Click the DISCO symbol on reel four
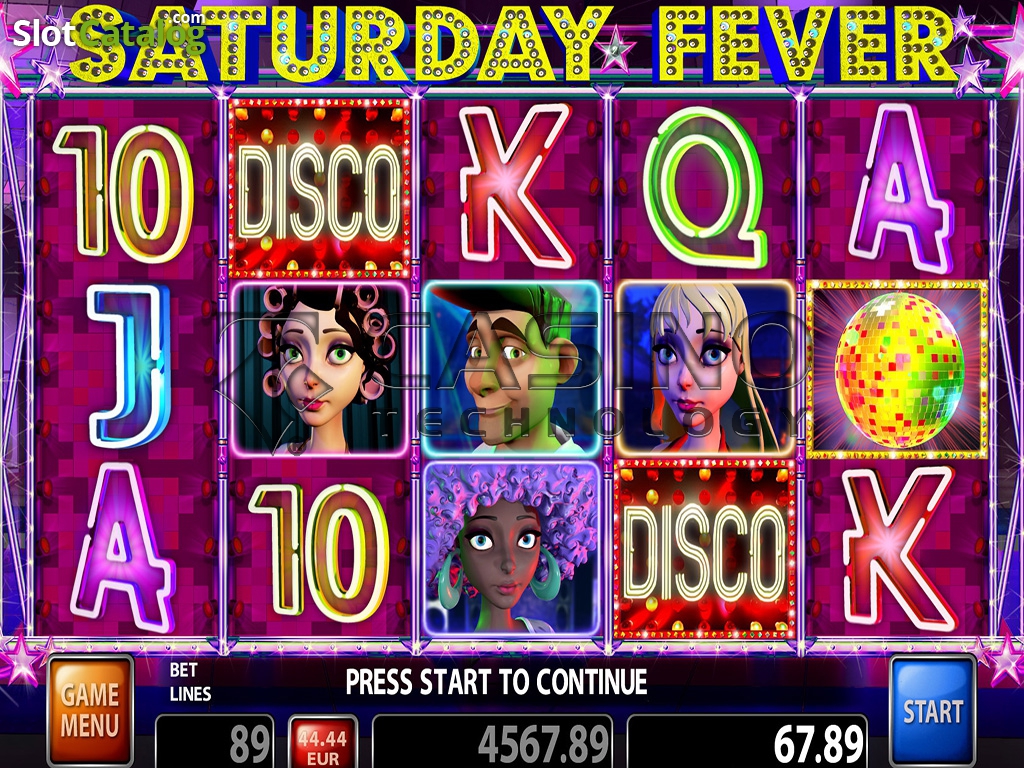The width and height of the screenshot is (1024, 768). coord(705,550)
